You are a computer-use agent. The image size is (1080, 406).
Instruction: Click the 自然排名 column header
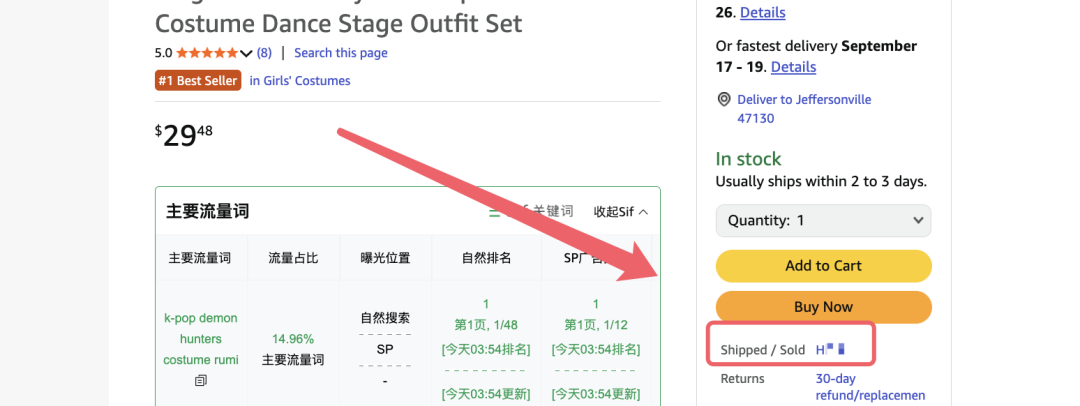click(486, 258)
